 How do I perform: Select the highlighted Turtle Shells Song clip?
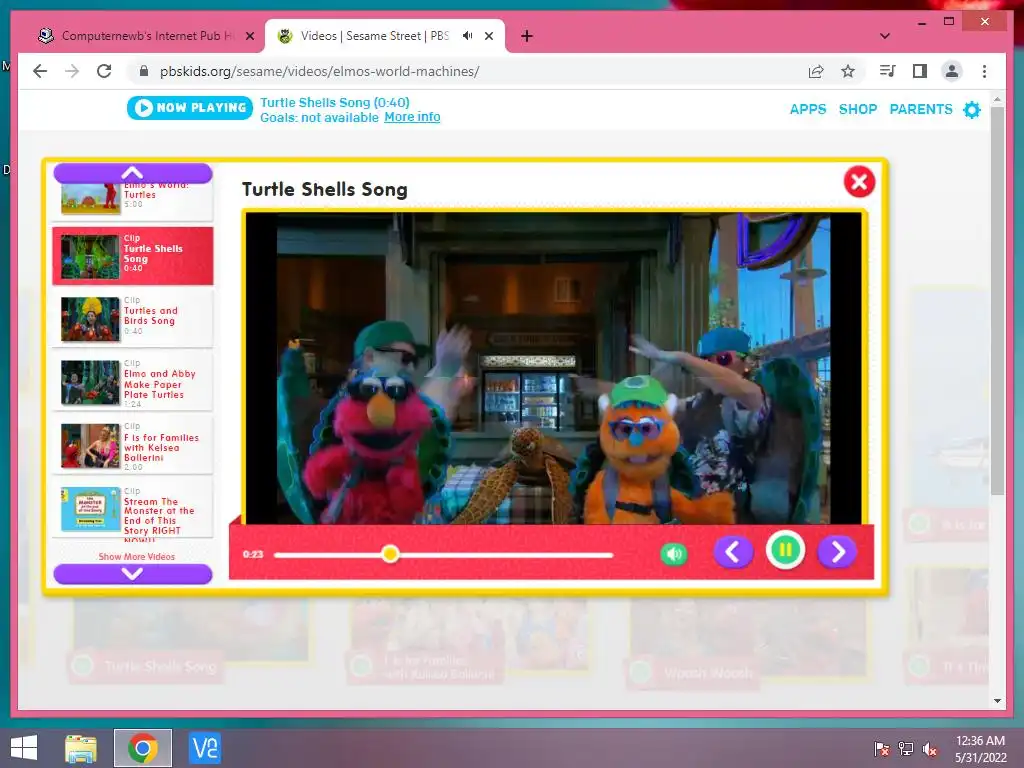click(x=133, y=255)
